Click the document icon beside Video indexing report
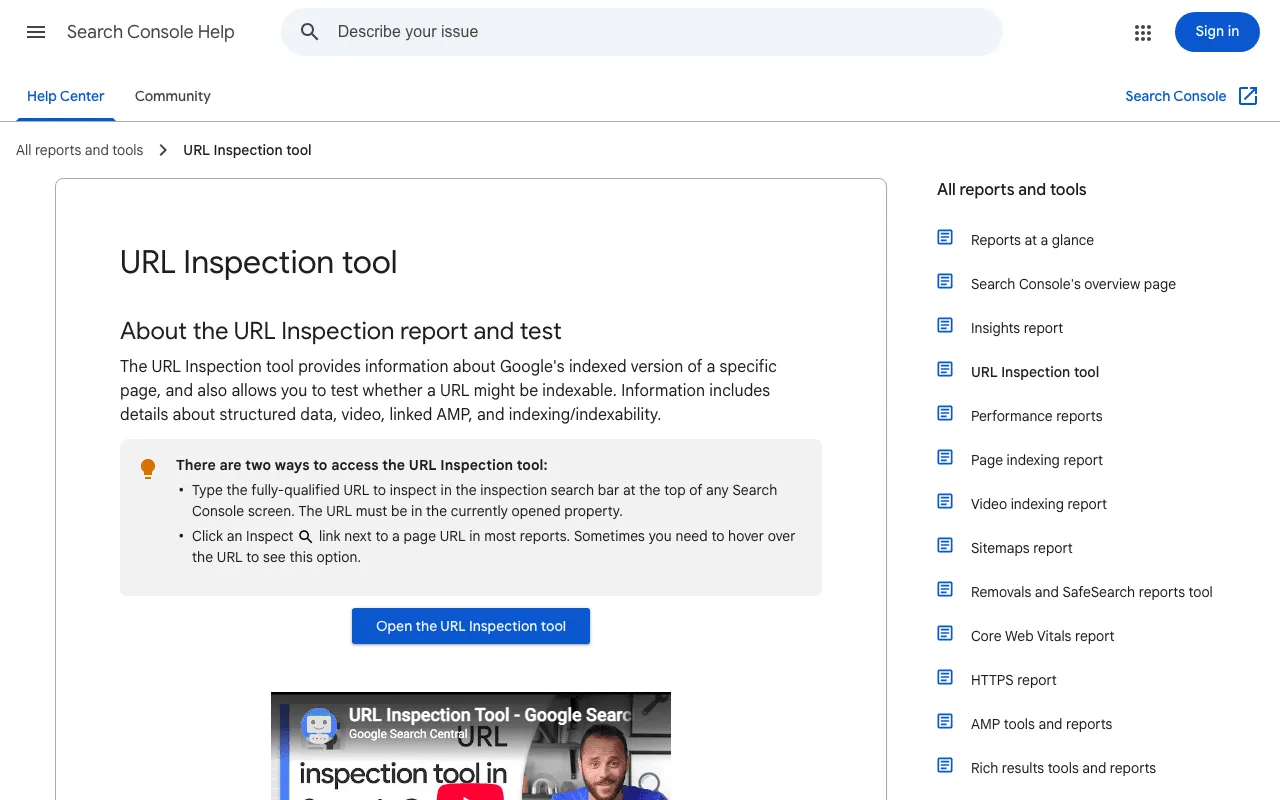 [945, 501]
